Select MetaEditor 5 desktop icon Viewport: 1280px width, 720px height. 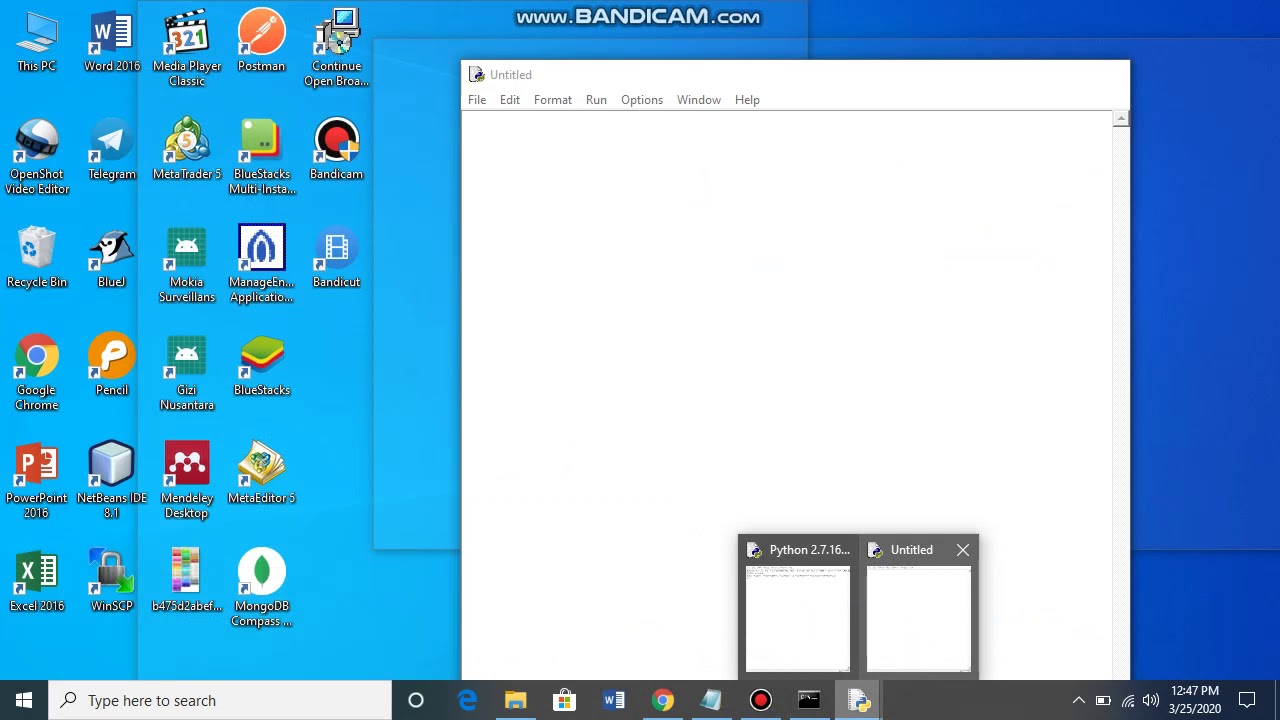coord(262,474)
